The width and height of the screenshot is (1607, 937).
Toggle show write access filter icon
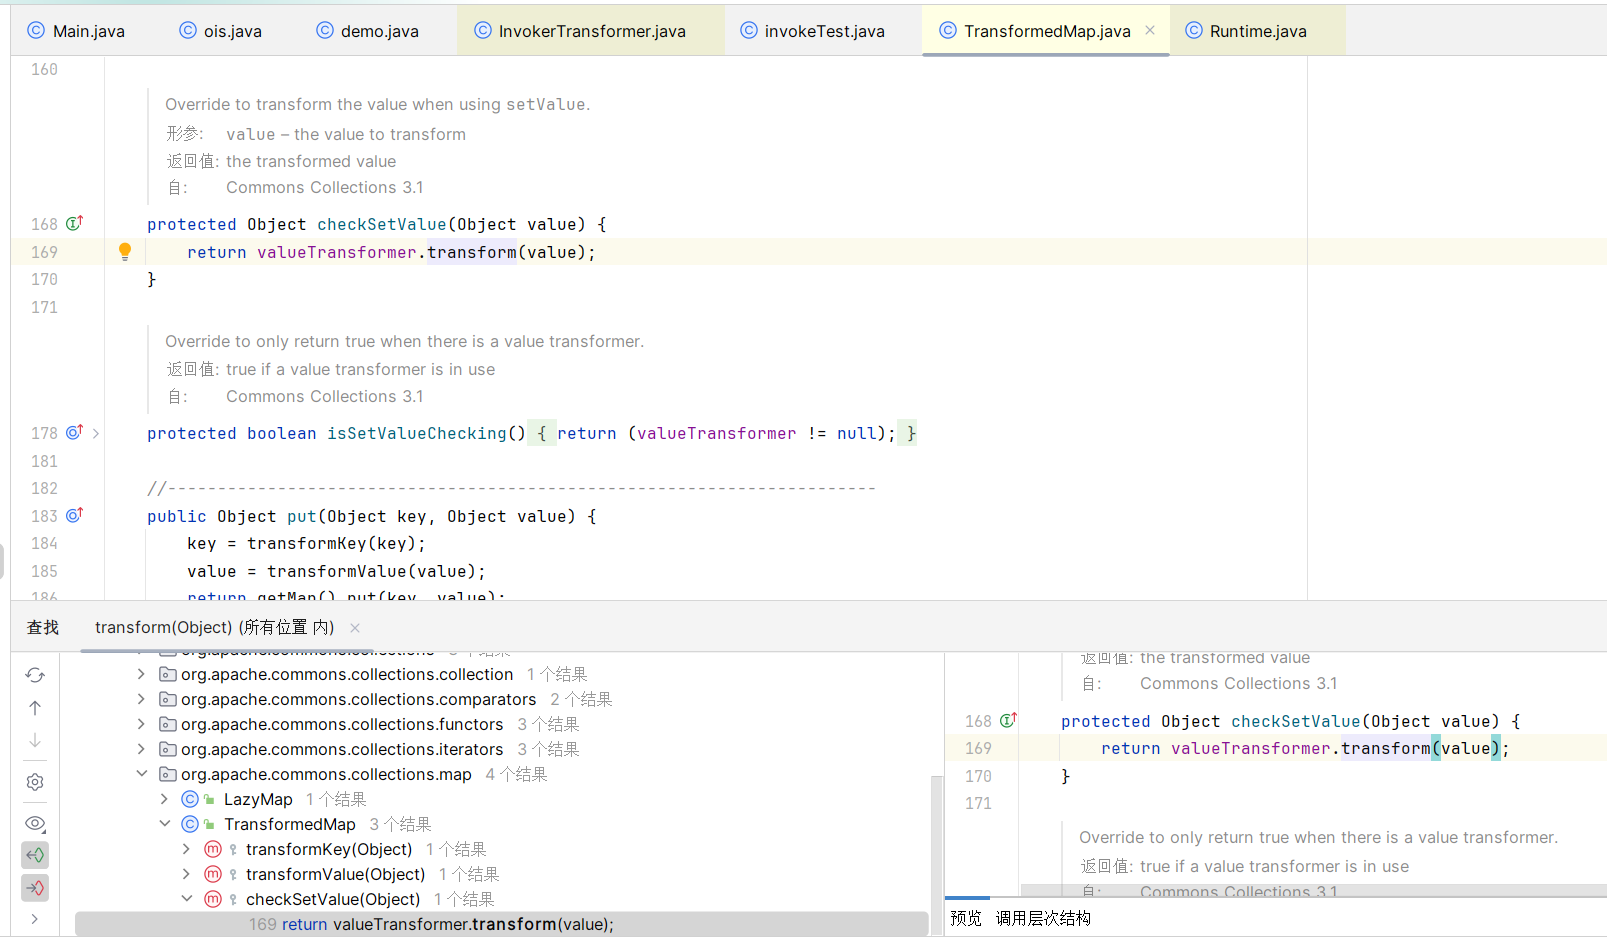(35, 887)
